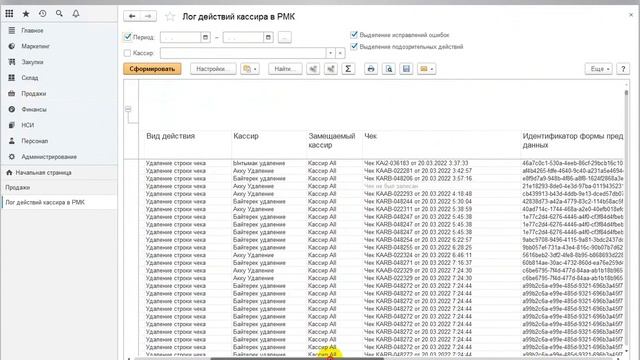The height and width of the screenshot is (360, 640).
Task: Switch to the open Продажи tab
Action: pos(59,187)
